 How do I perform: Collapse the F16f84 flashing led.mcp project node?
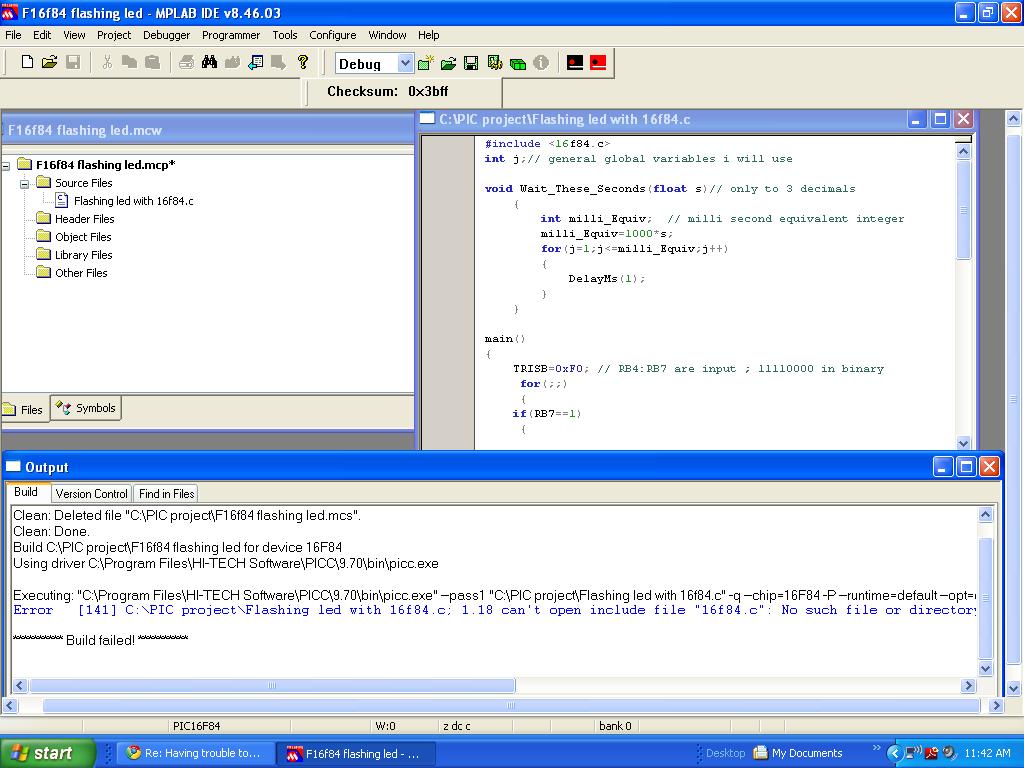tap(6, 165)
